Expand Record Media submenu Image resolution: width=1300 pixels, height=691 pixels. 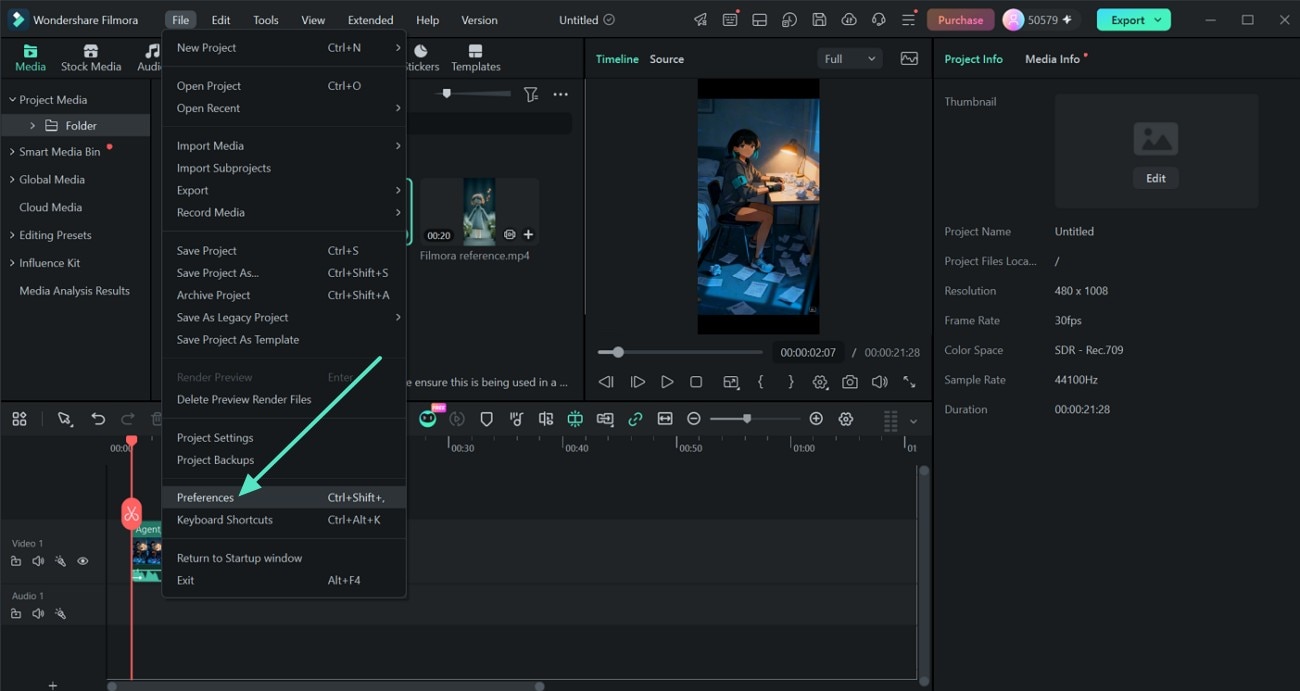click(398, 213)
